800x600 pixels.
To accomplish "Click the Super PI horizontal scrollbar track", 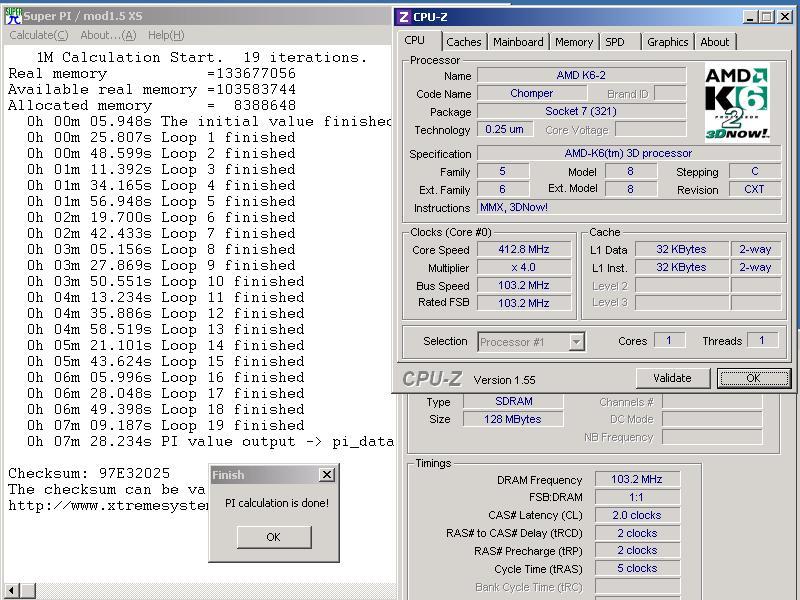I will pyautogui.click(x=214, y=590).
